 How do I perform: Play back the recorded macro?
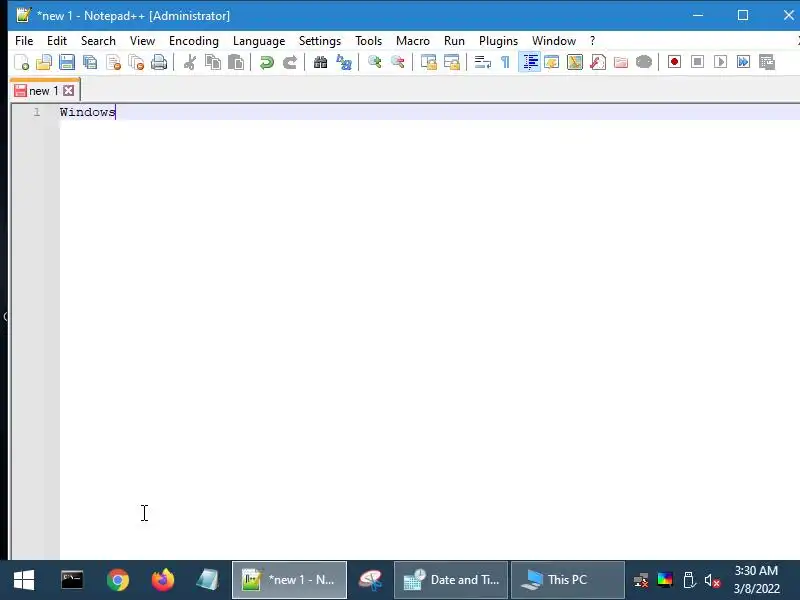coord(720,62)
